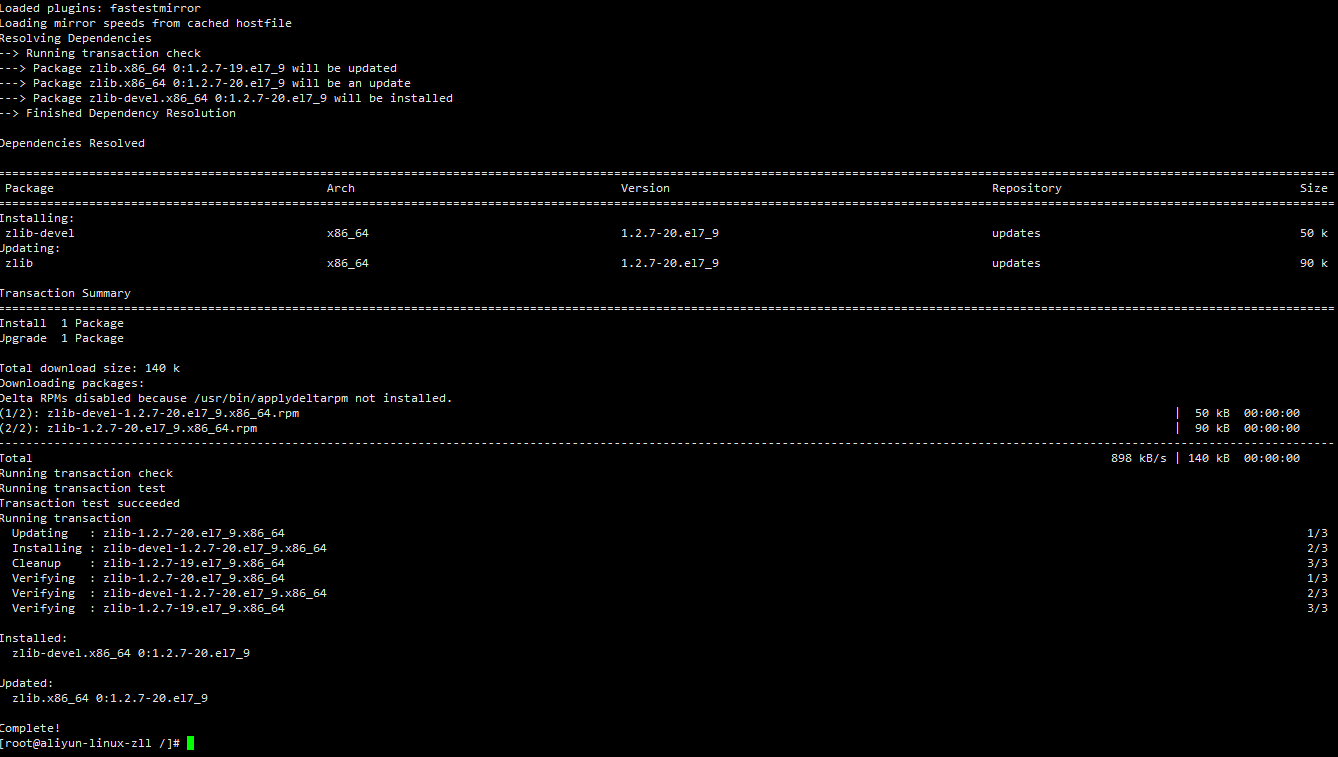Screen dimensions: 1338x757
Task: Click the 'Repository' column header
Action: [1027, 188]
